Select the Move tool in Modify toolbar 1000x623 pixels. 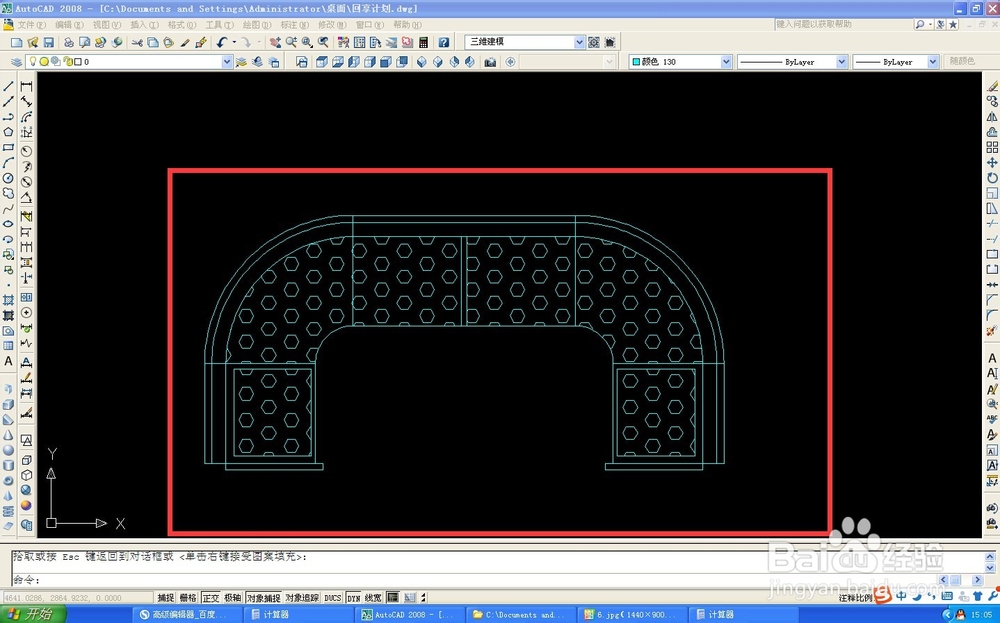[992, 163]
